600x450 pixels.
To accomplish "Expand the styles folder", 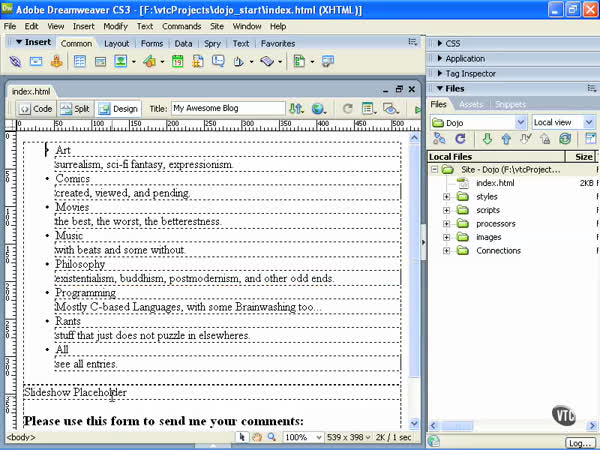I will pyautogui.click(x=446, y=197).
